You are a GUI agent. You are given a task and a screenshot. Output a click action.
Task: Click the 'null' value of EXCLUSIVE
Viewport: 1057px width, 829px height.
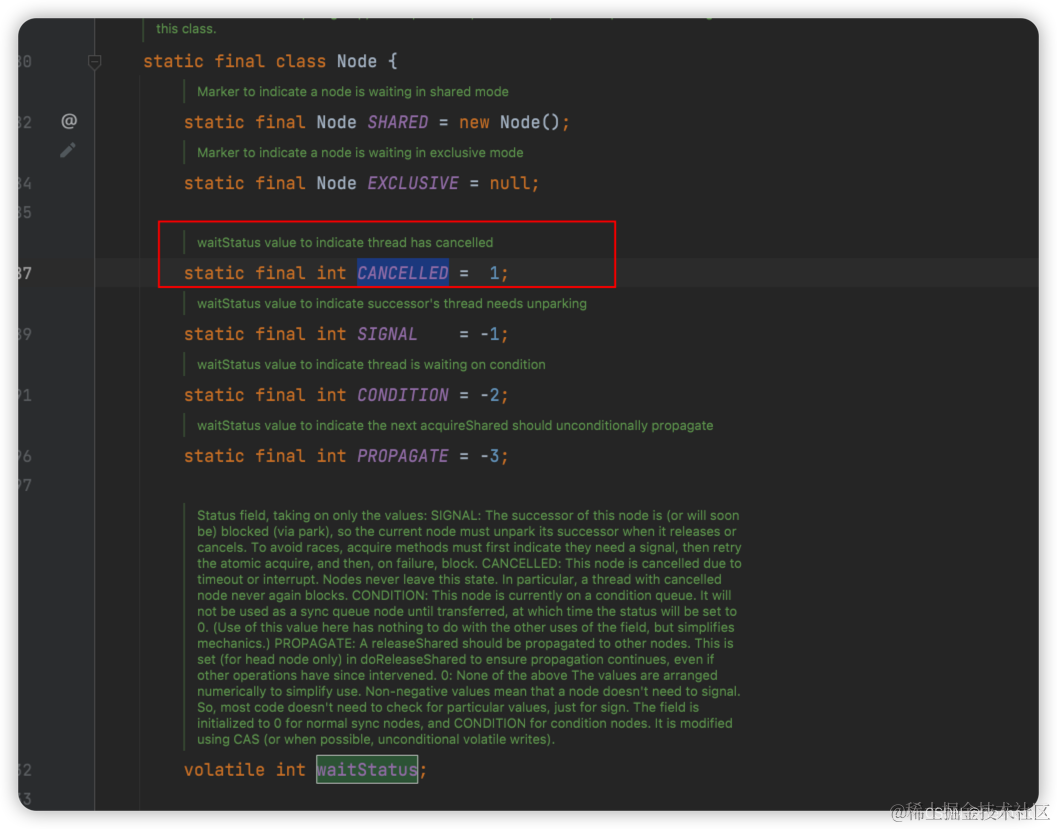click(x=510, y=183)
